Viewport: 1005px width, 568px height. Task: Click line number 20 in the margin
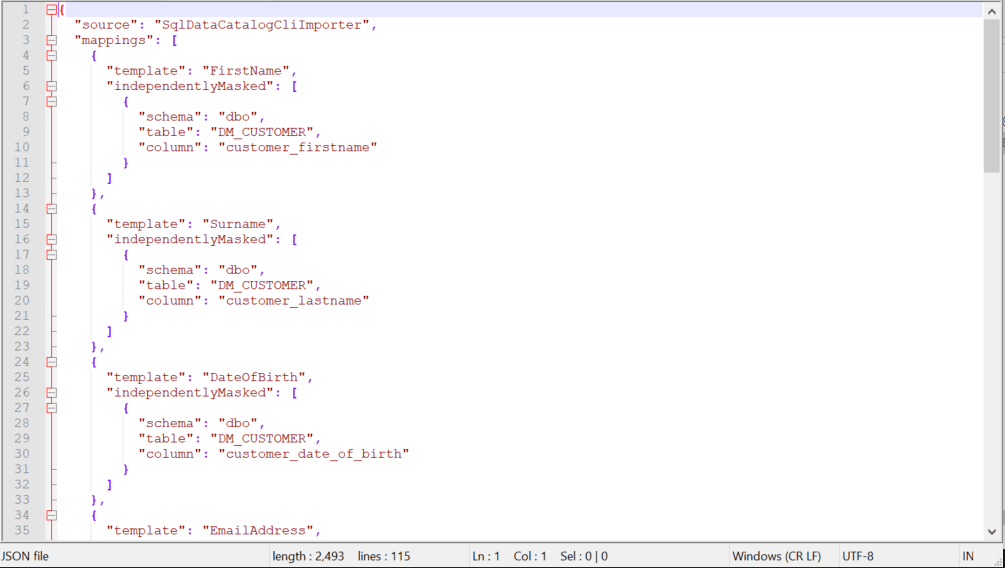22,301
